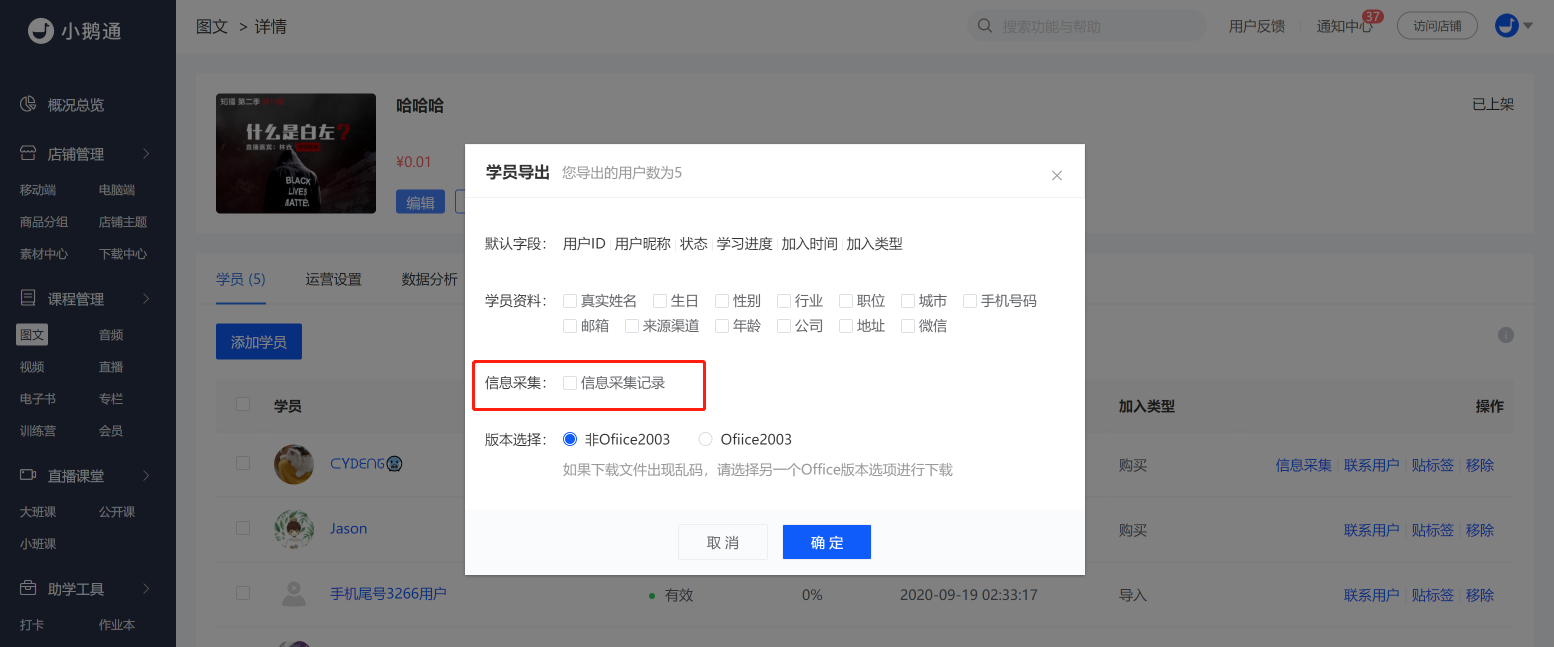This screenshot has width=1554, height=647.
Task: Enable the 手机号码 checkbox
Action: (969, 300)
